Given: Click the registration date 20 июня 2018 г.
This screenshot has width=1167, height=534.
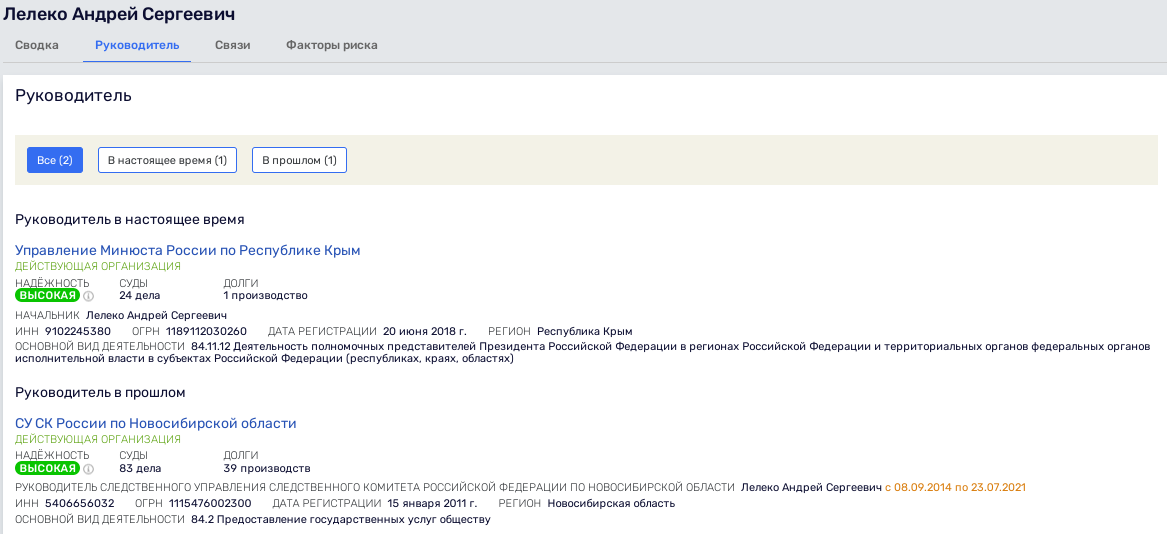Looking at the screenshot, I should (x=424, y=331).
